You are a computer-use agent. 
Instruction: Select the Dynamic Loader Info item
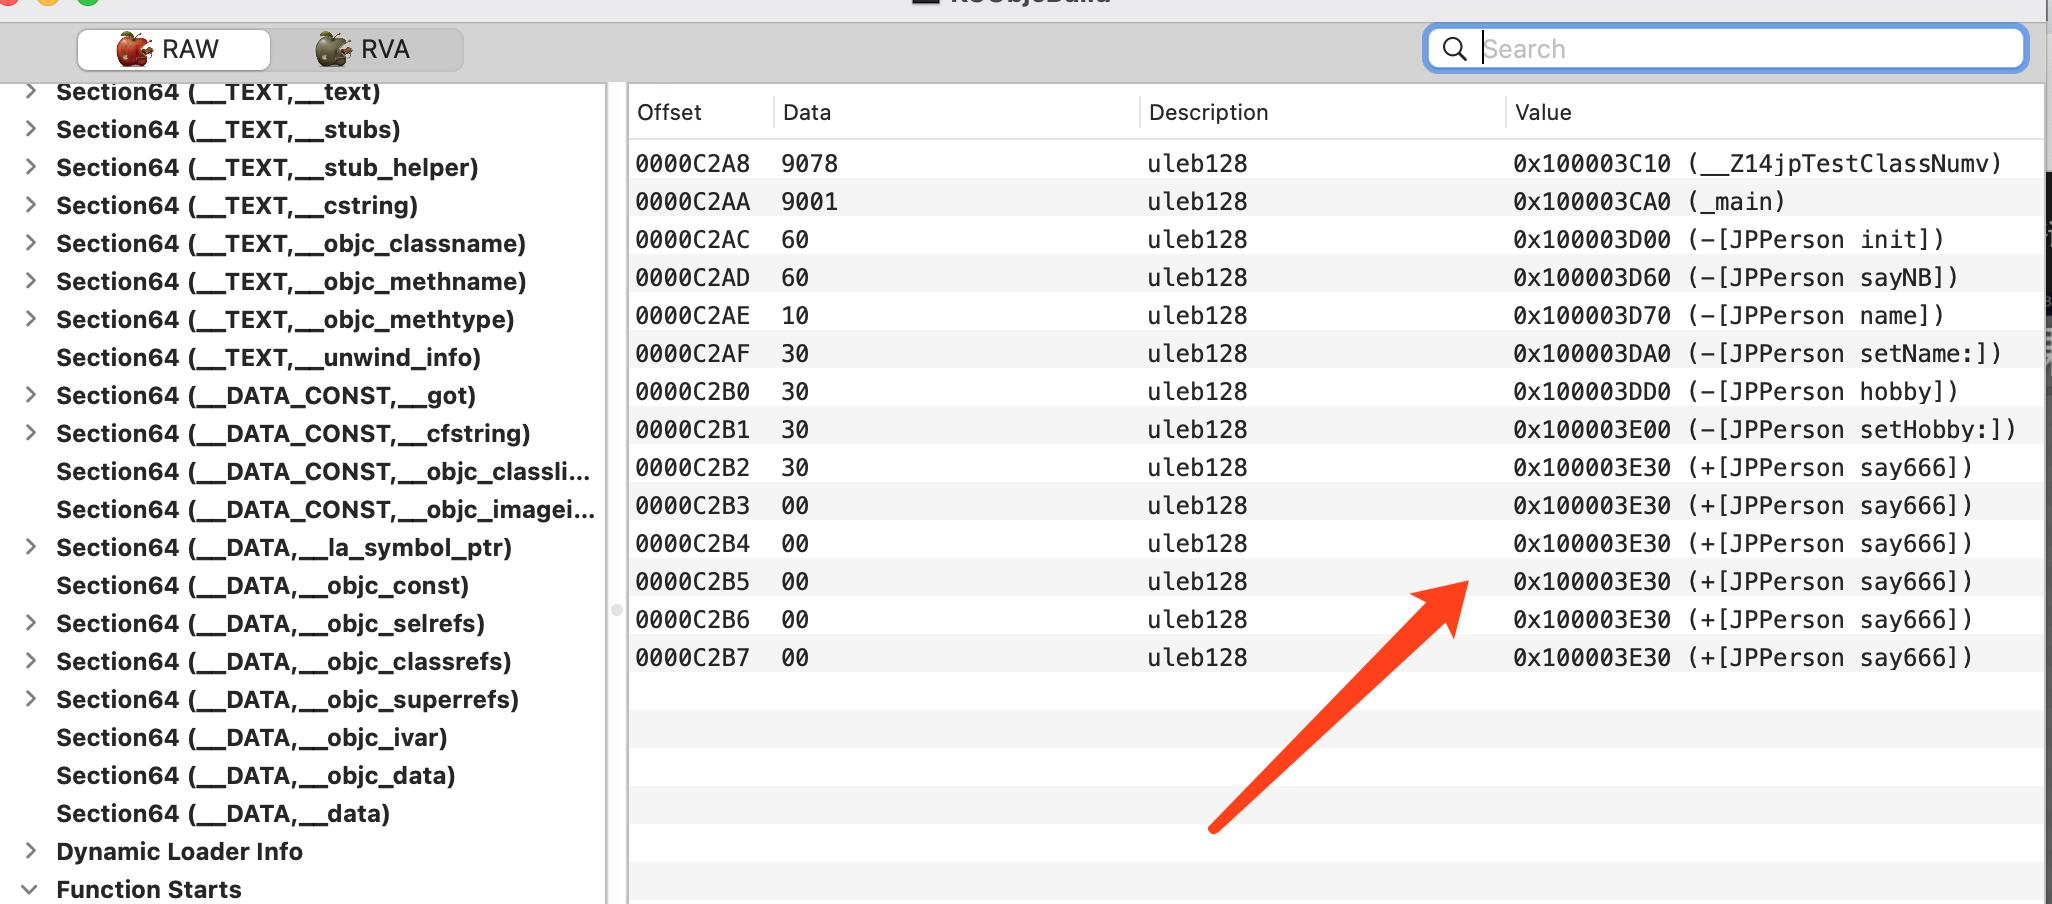179,851
